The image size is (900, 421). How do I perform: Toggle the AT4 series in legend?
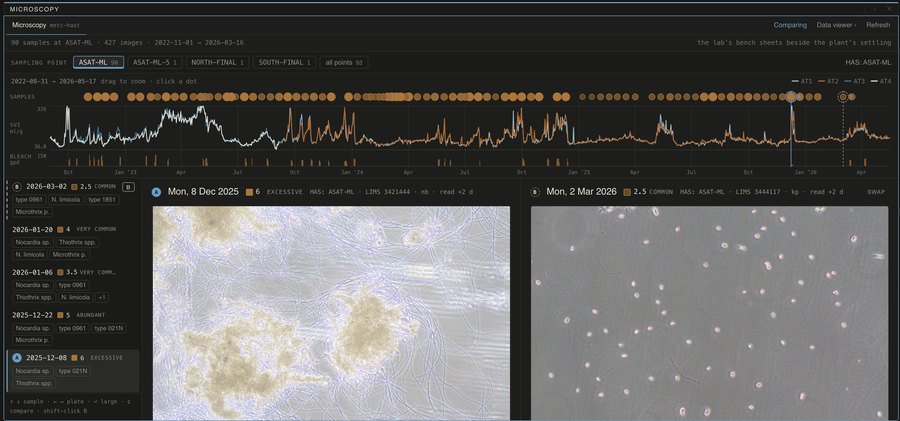pyautogui.click(x=881, y=82)
